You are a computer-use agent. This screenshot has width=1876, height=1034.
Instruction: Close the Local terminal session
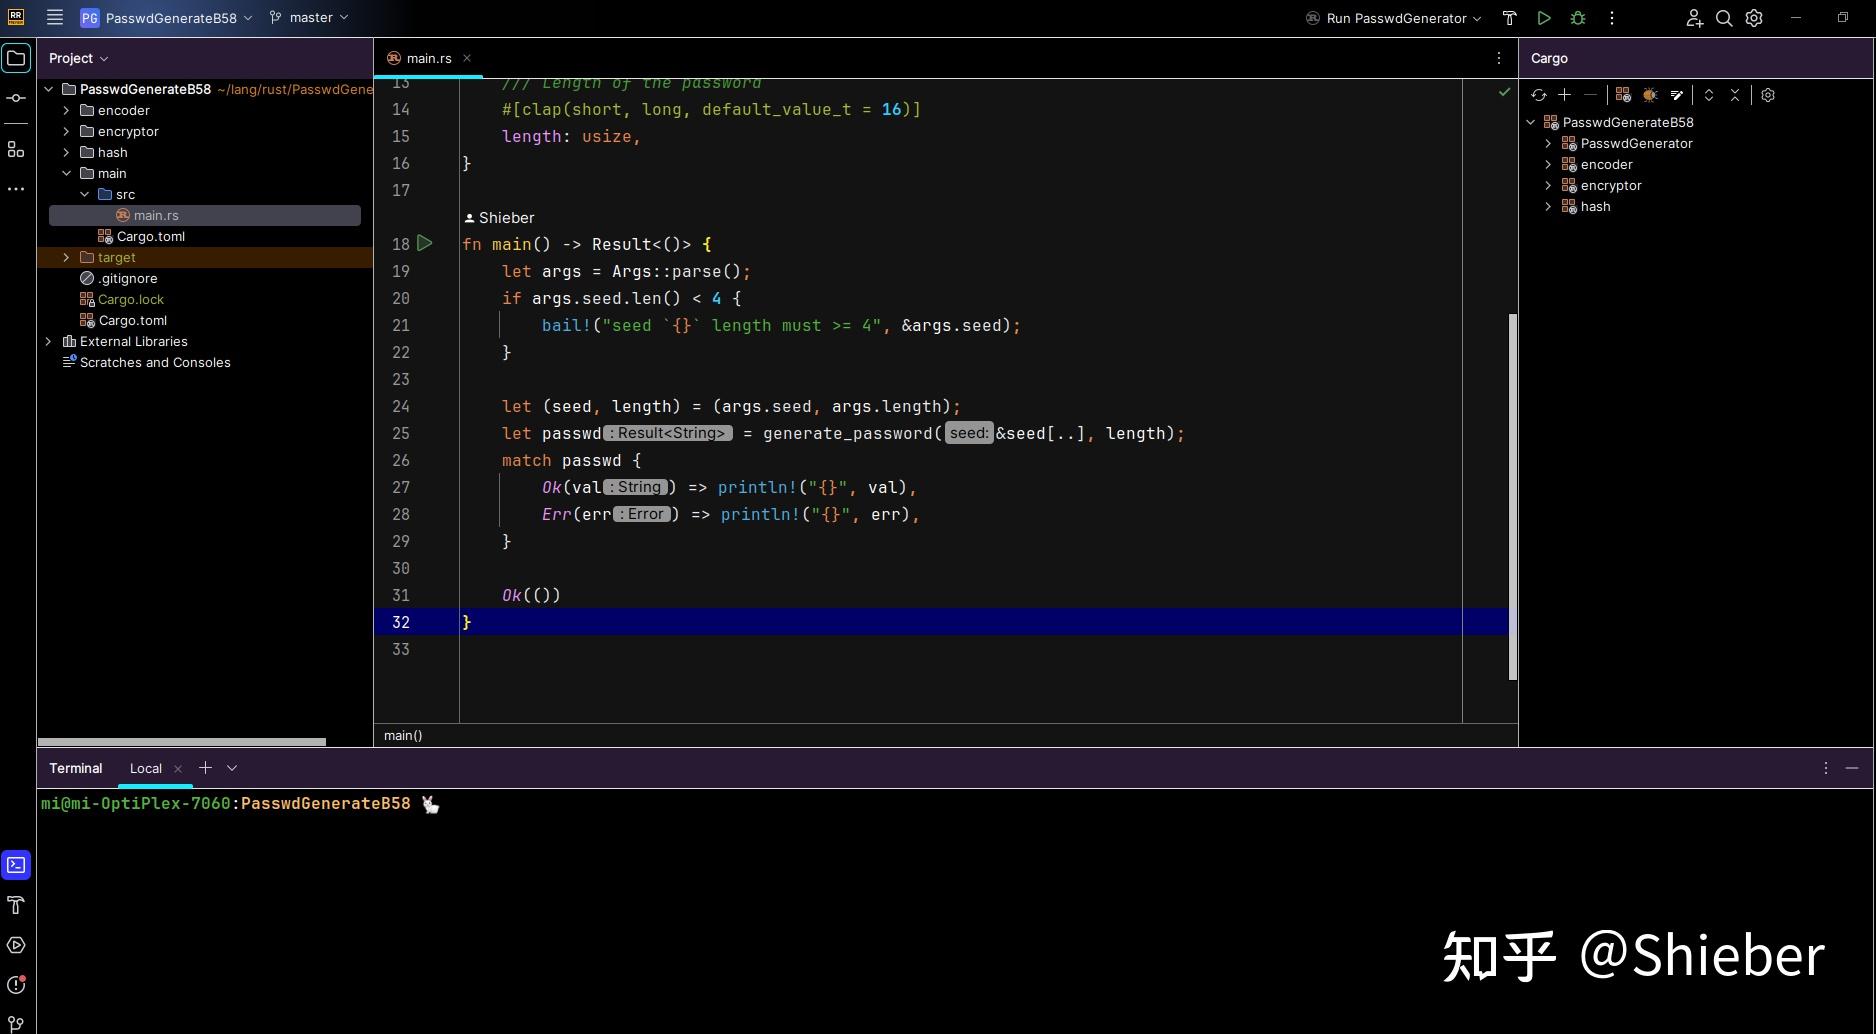coord(178,768)
